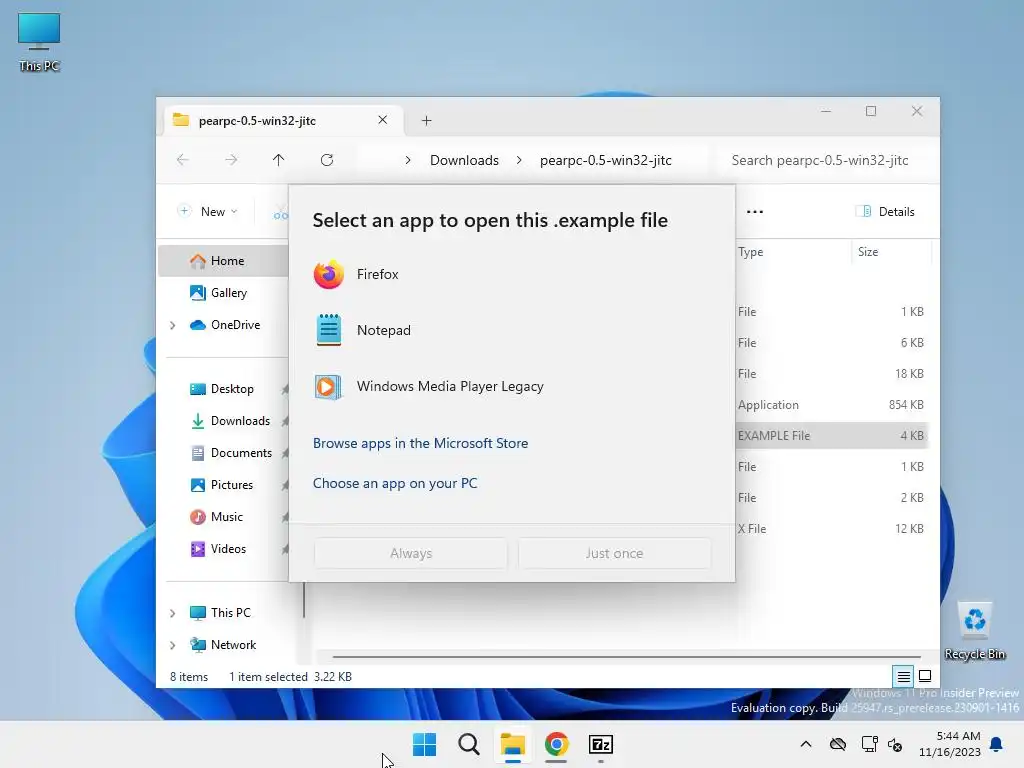Open the clock showing 5:44 AM
1024x768 pixels.
pos(950,744)
